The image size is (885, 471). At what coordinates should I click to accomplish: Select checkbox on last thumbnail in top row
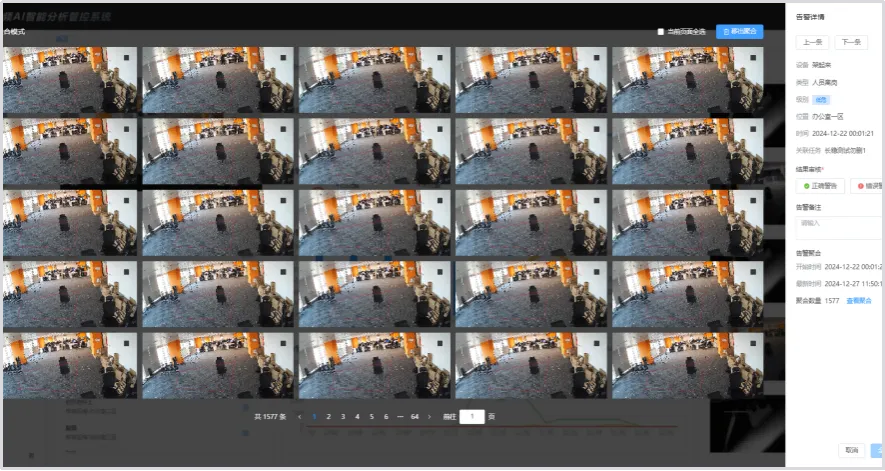click(752, 57)
